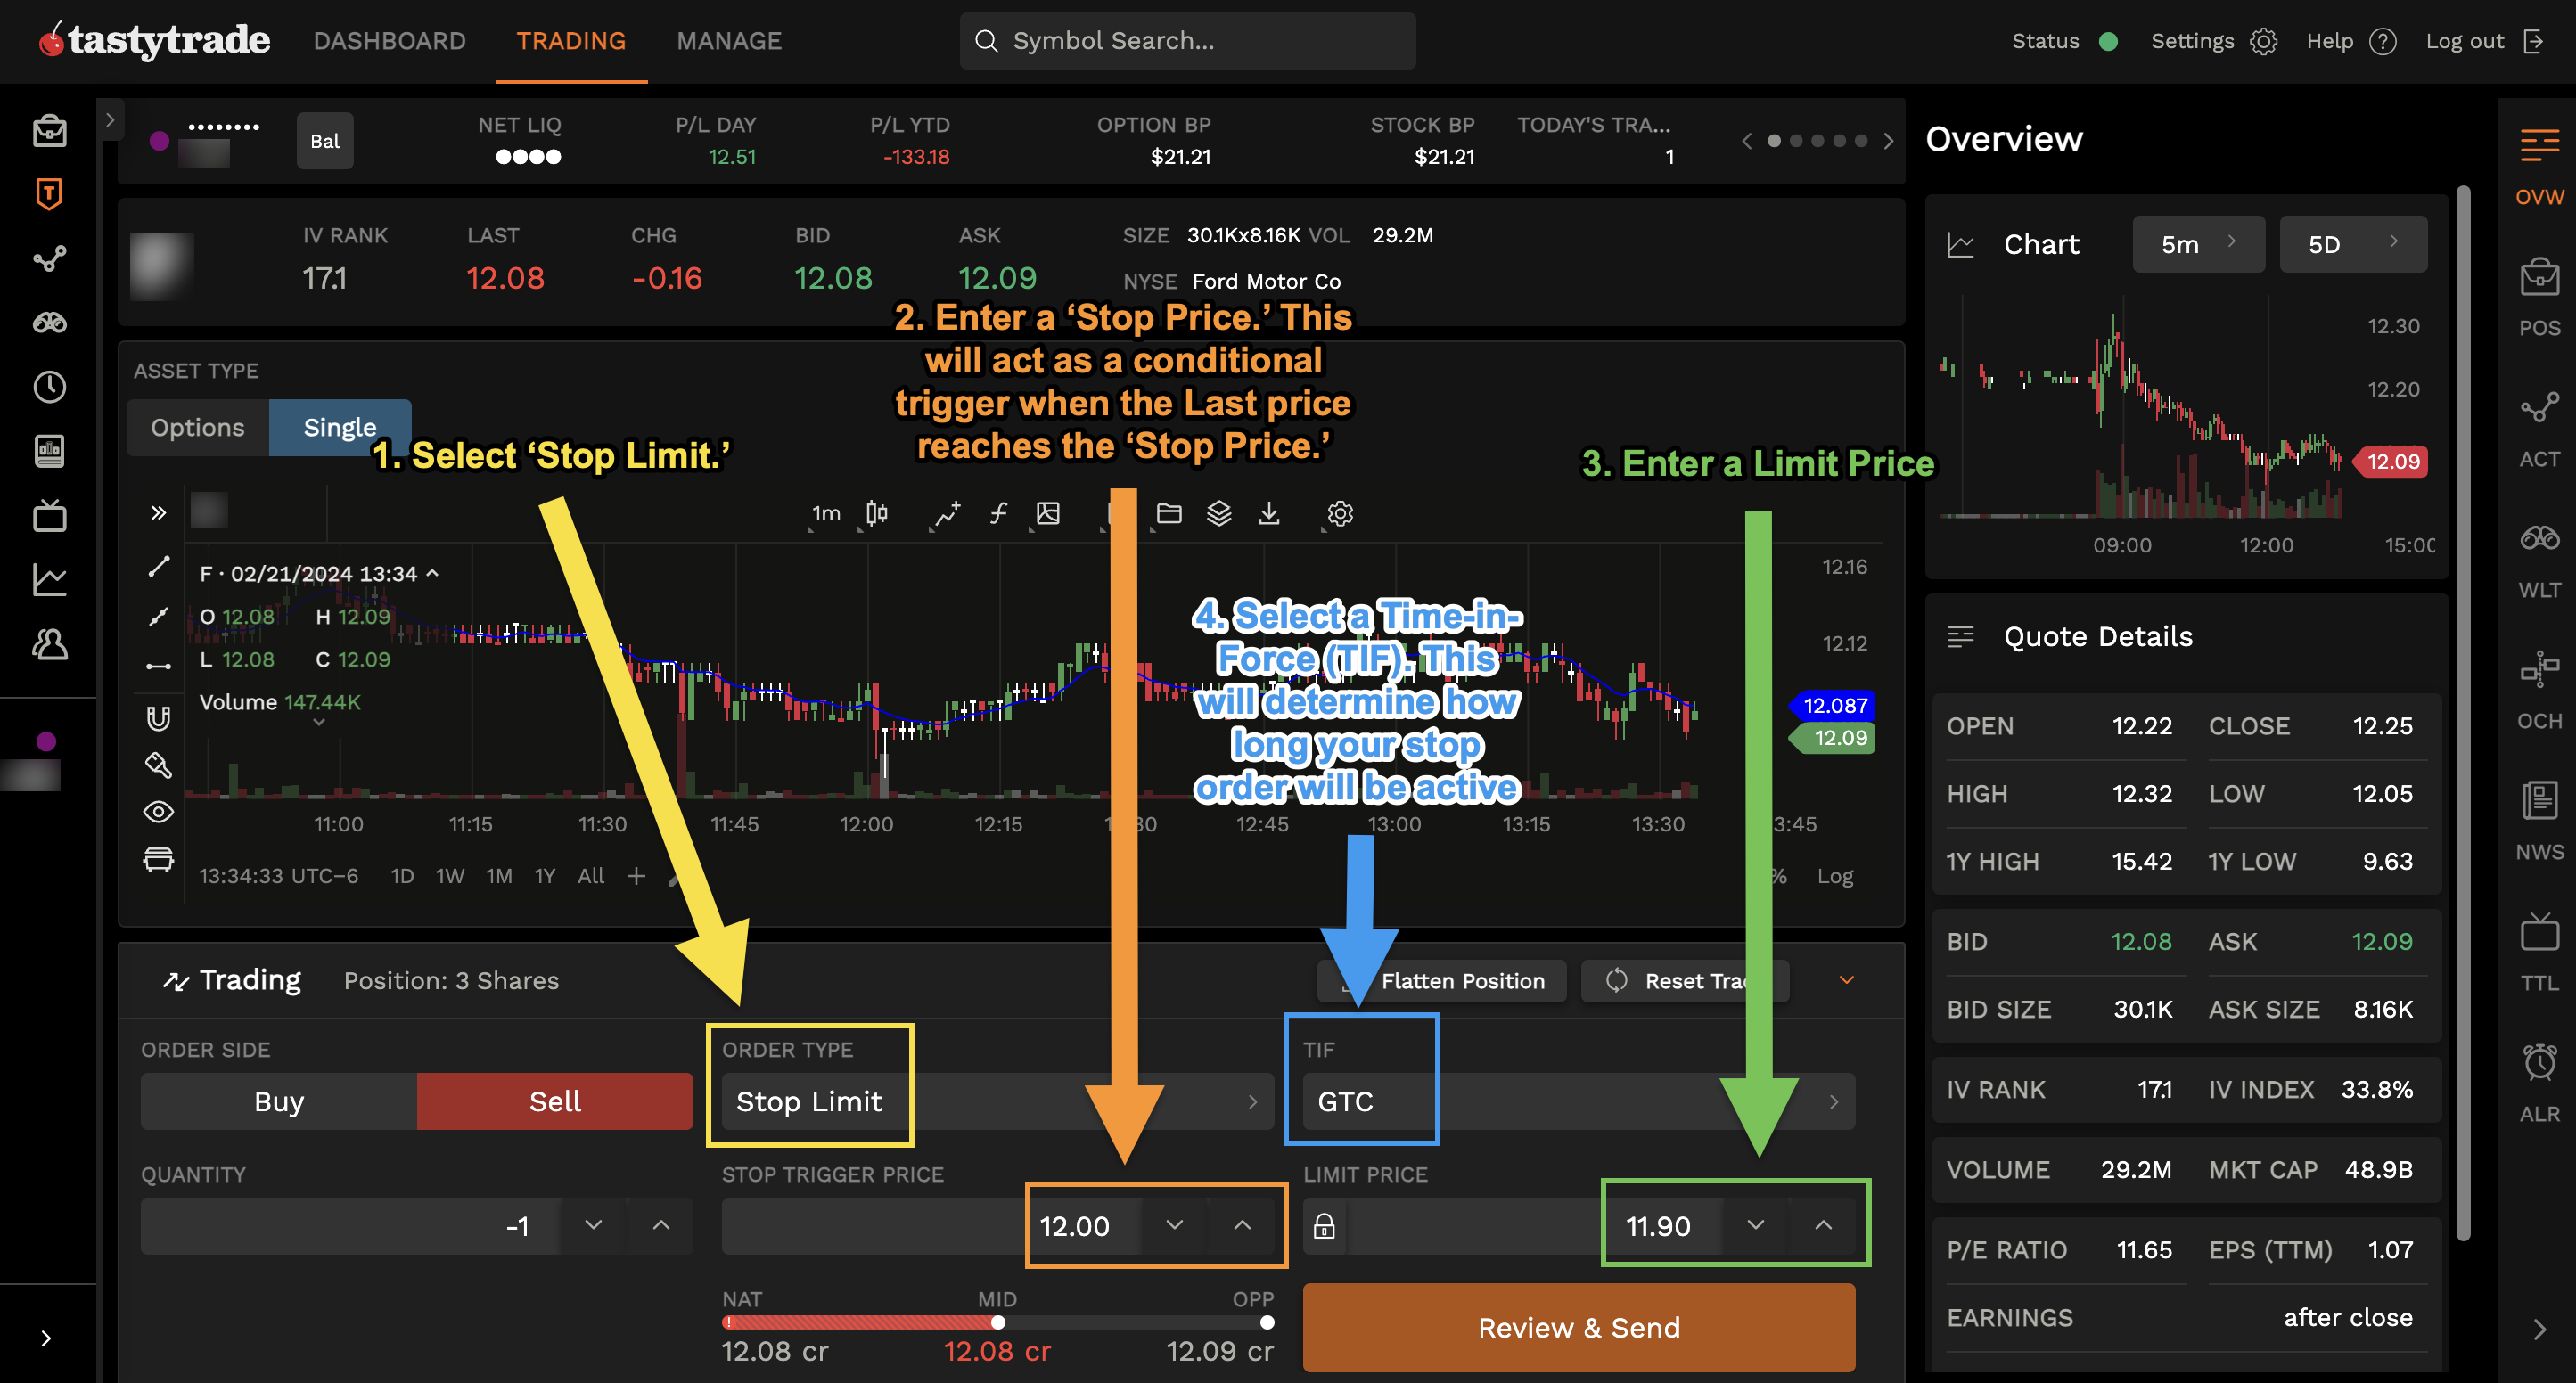This screenshot has width=2576, height=1383.
Task: Select the download icon on the chart toolbar
Action: click(x=1270, y=513)
